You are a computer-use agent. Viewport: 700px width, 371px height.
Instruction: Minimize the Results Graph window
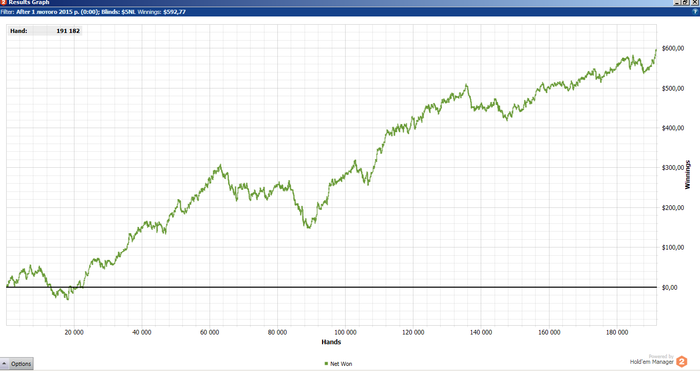pos(678,2)
